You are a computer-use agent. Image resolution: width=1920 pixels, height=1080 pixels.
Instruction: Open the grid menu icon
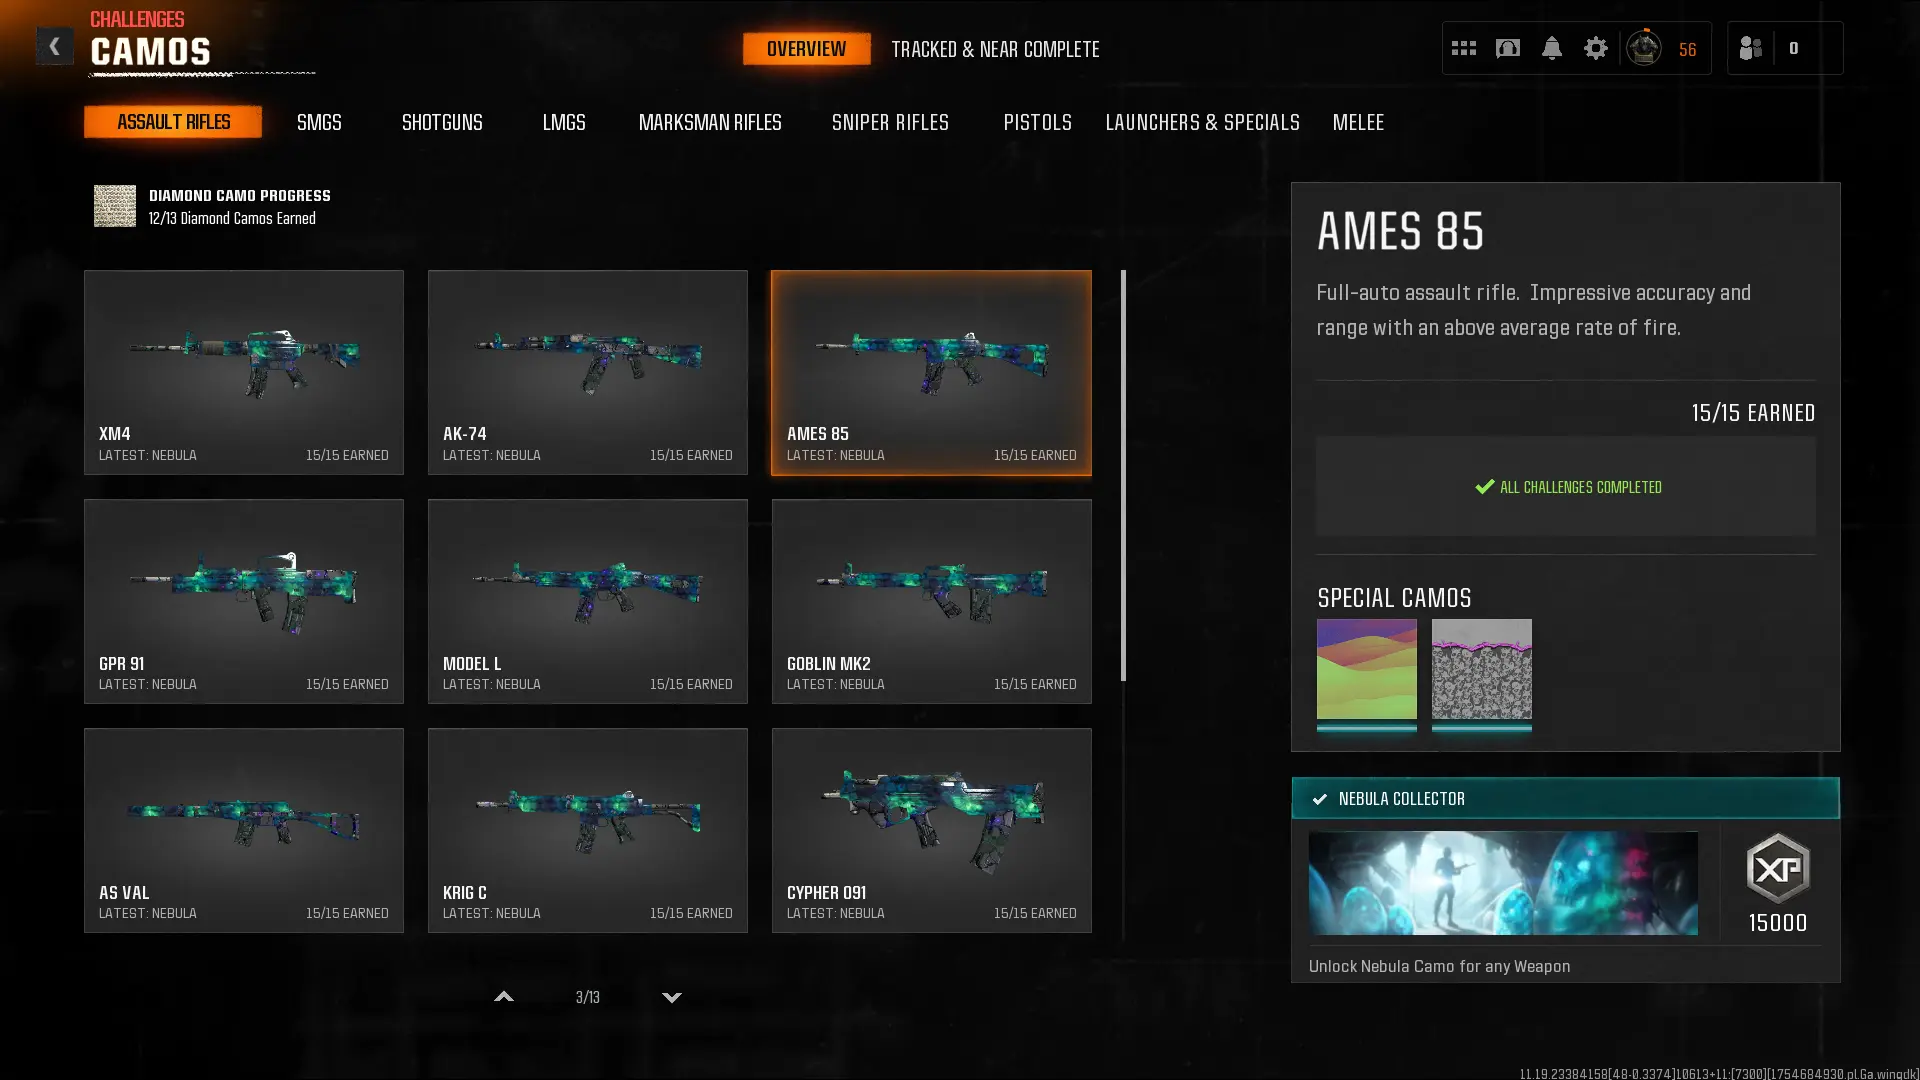[x=1463, y=48]
